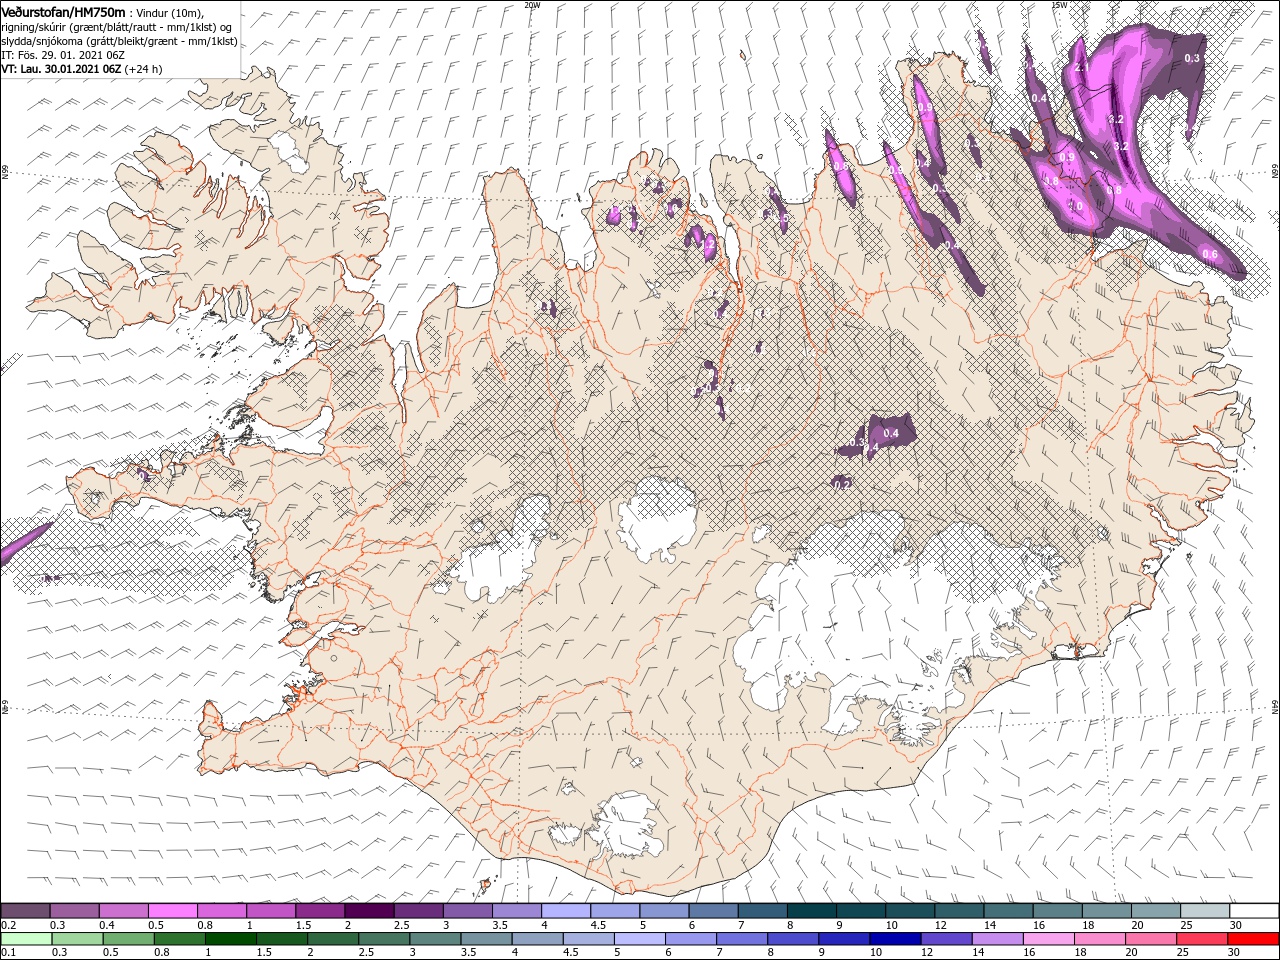Pick the white 30 swatch in upper legend

1254,911
